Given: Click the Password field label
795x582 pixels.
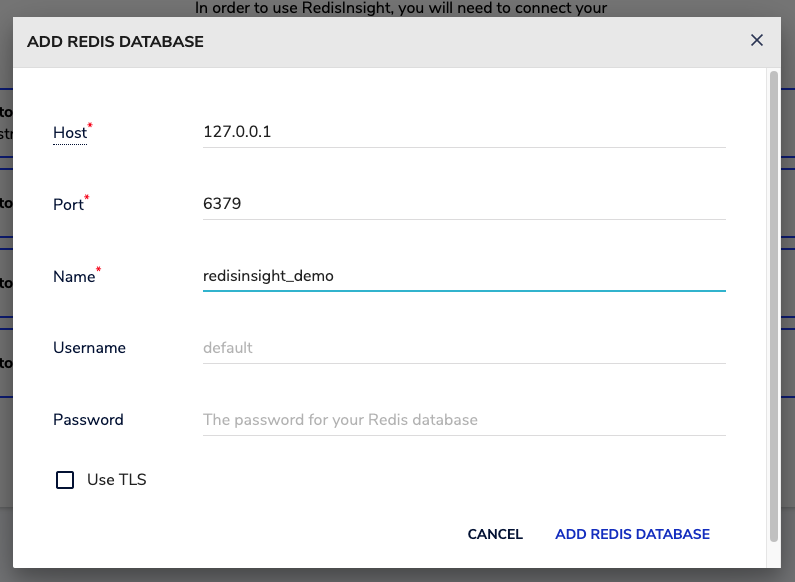Looking at the screenshot, I should pos(88,420).
